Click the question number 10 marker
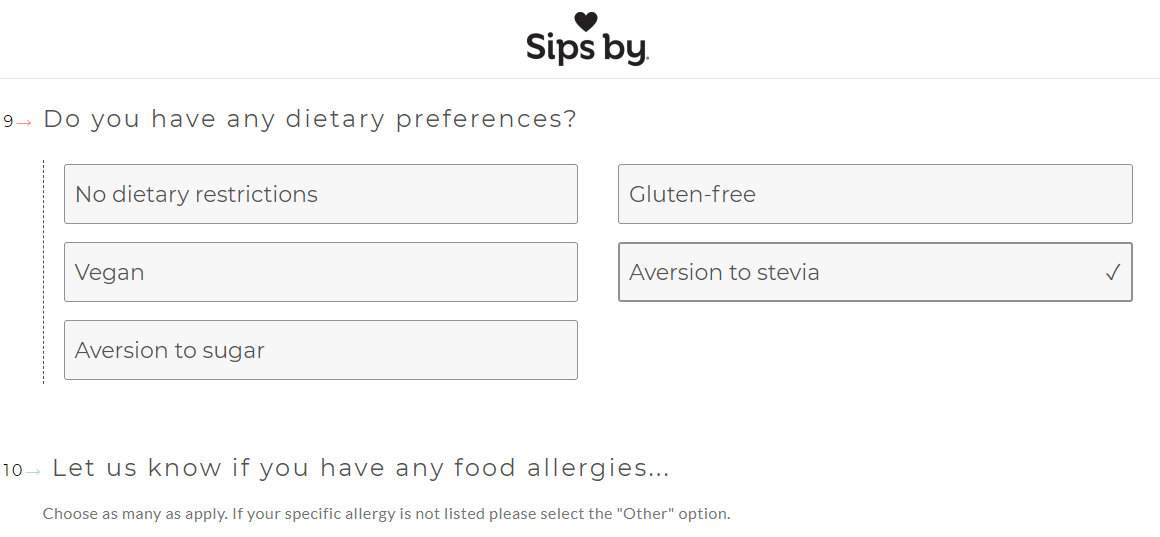This screenshot has width=1160, height=537. point(13,470)
